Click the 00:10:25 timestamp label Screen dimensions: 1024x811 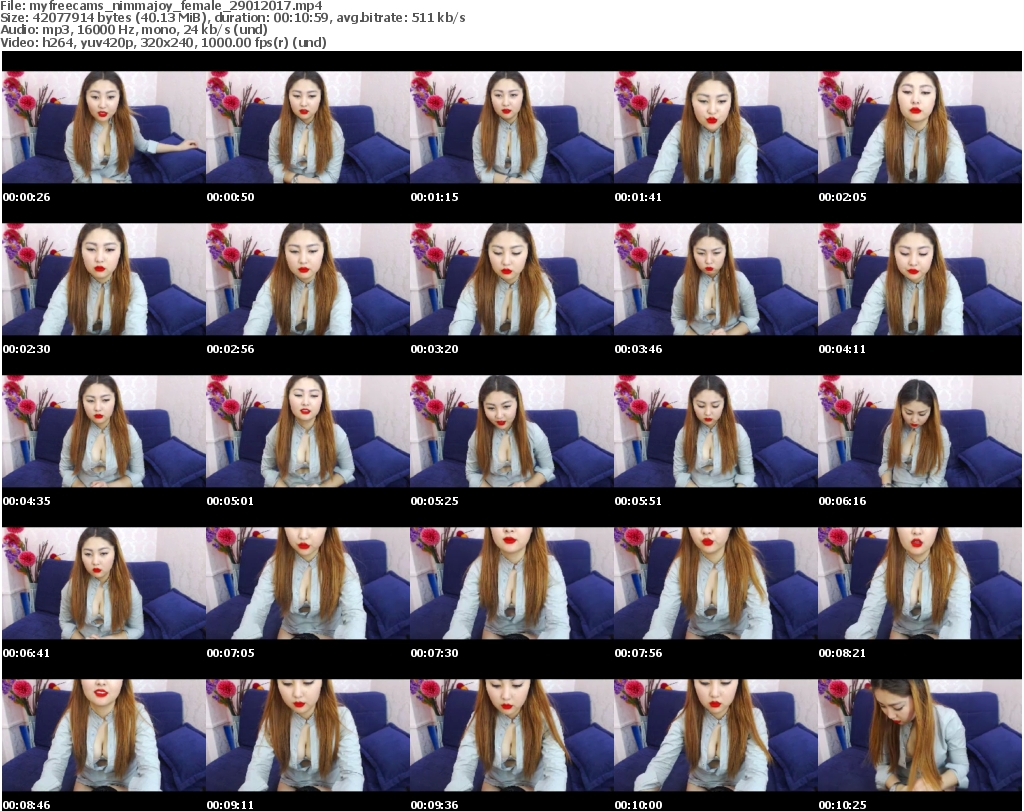click(842, 805)
